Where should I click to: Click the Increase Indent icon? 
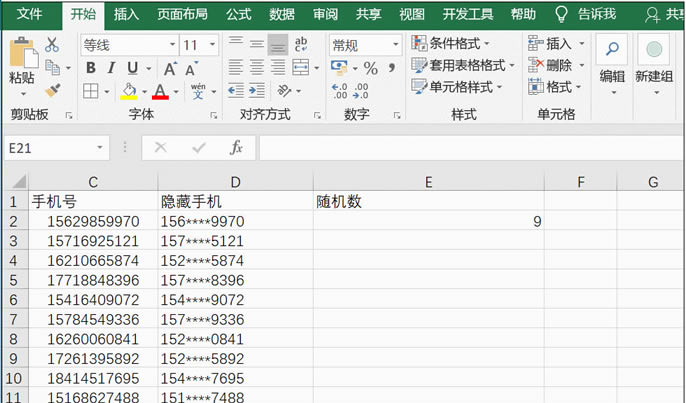256,91
